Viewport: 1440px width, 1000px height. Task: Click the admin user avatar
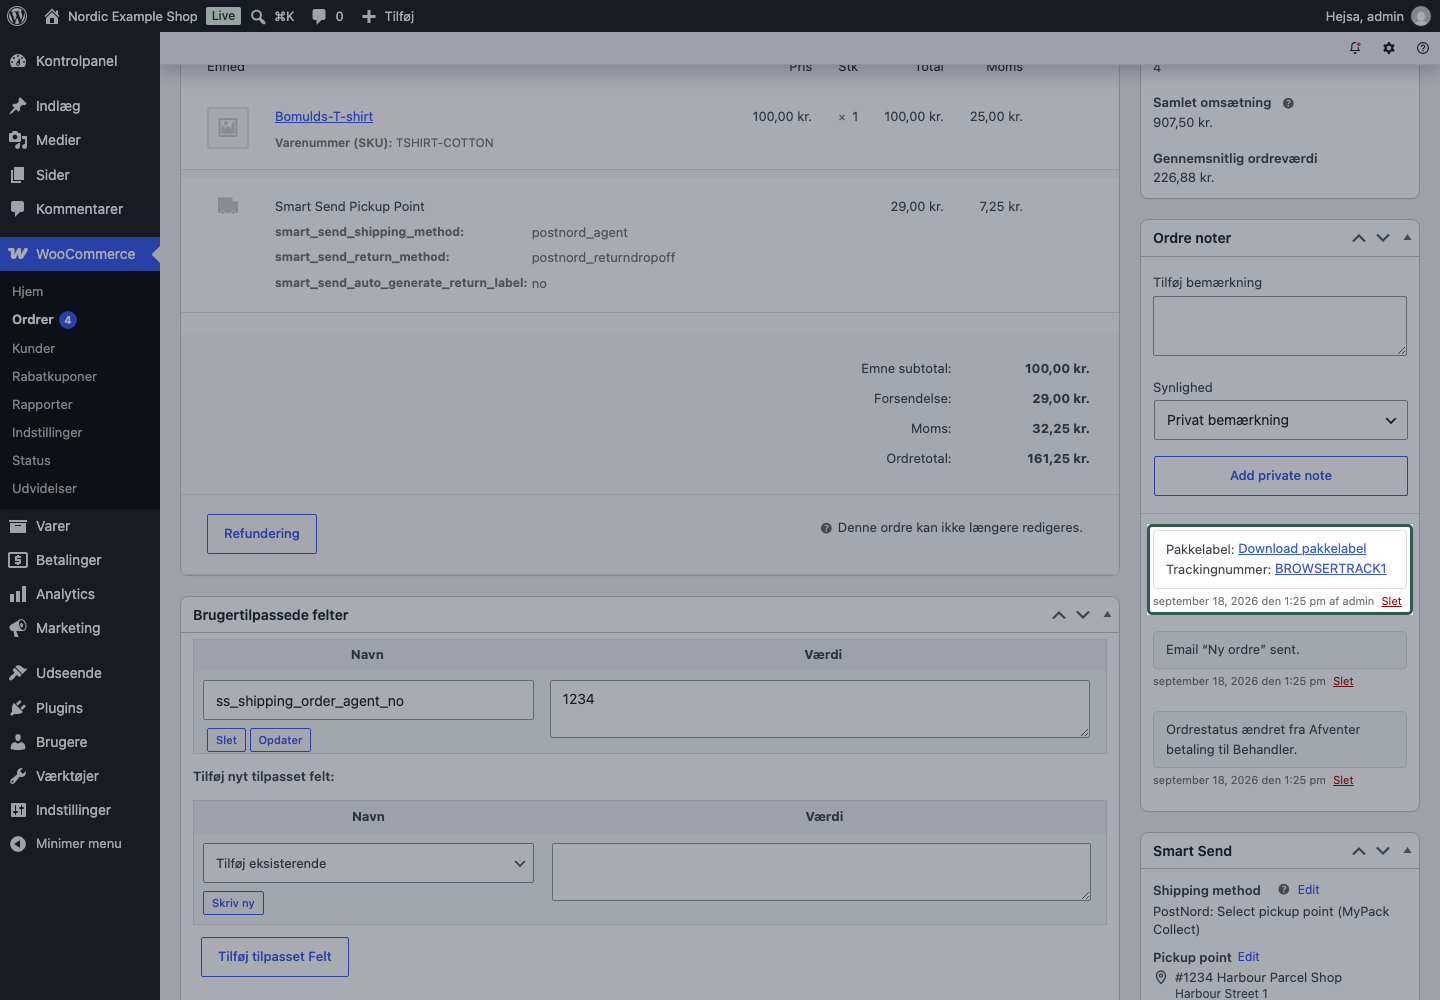tap(1421, 16)
